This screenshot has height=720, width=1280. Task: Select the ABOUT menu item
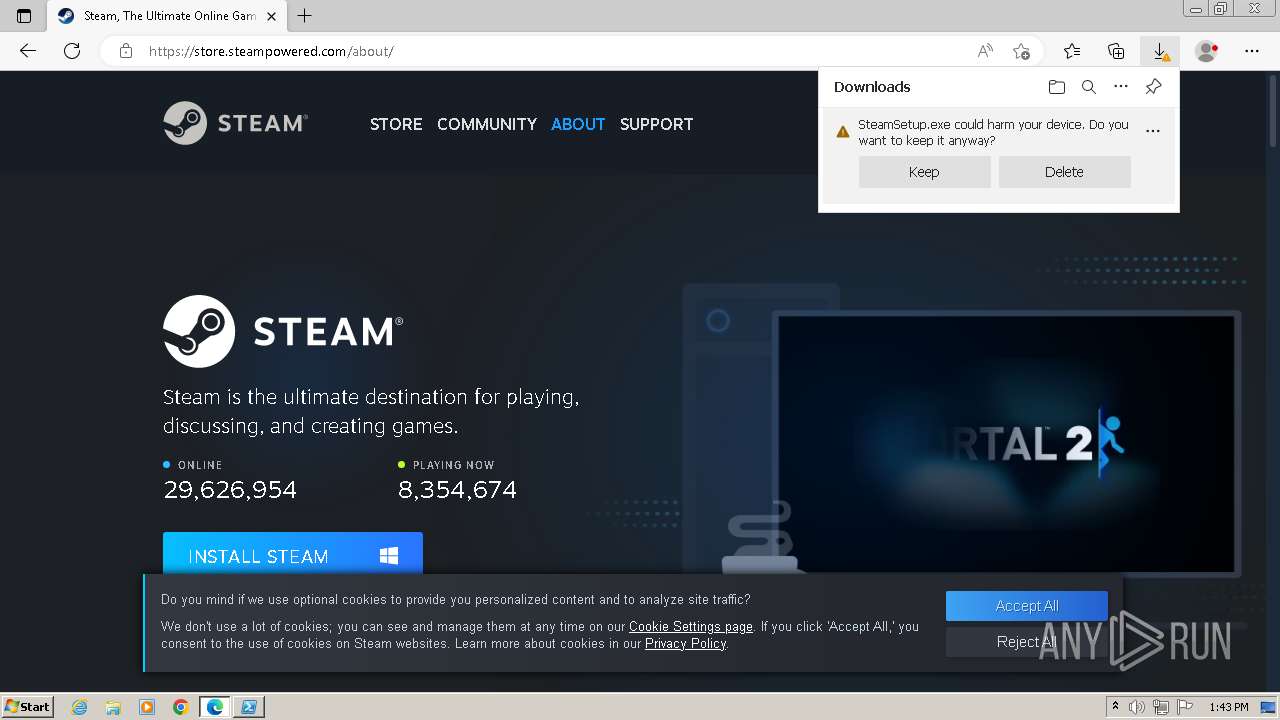578,124
